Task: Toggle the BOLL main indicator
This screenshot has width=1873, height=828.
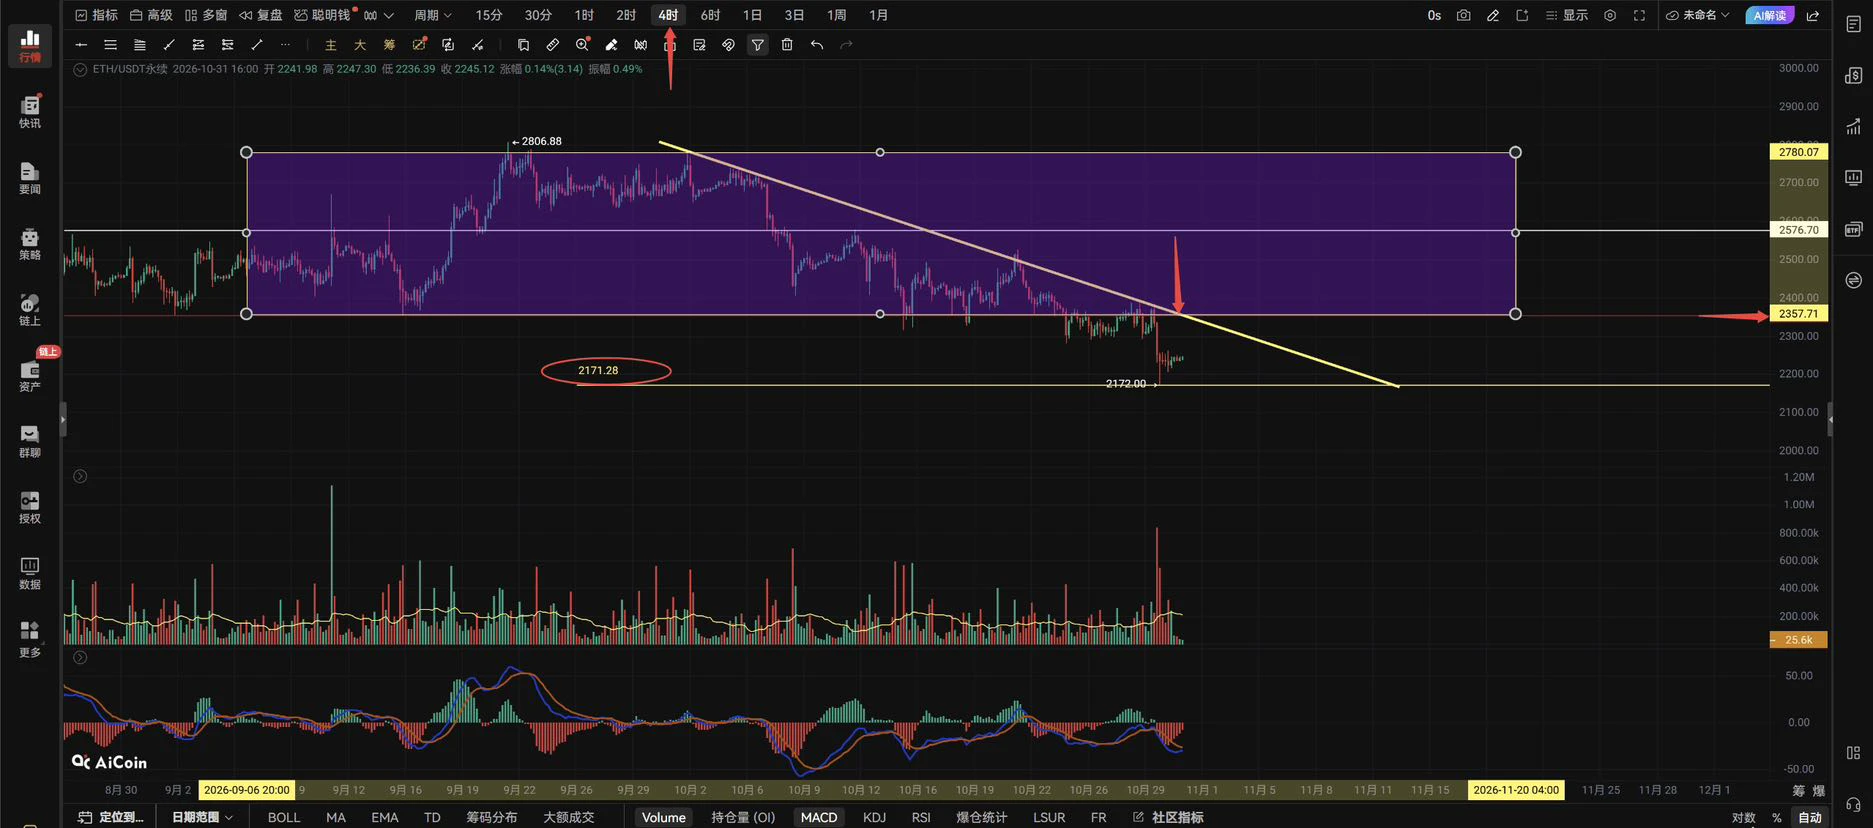Action: [x=284, y=817]
